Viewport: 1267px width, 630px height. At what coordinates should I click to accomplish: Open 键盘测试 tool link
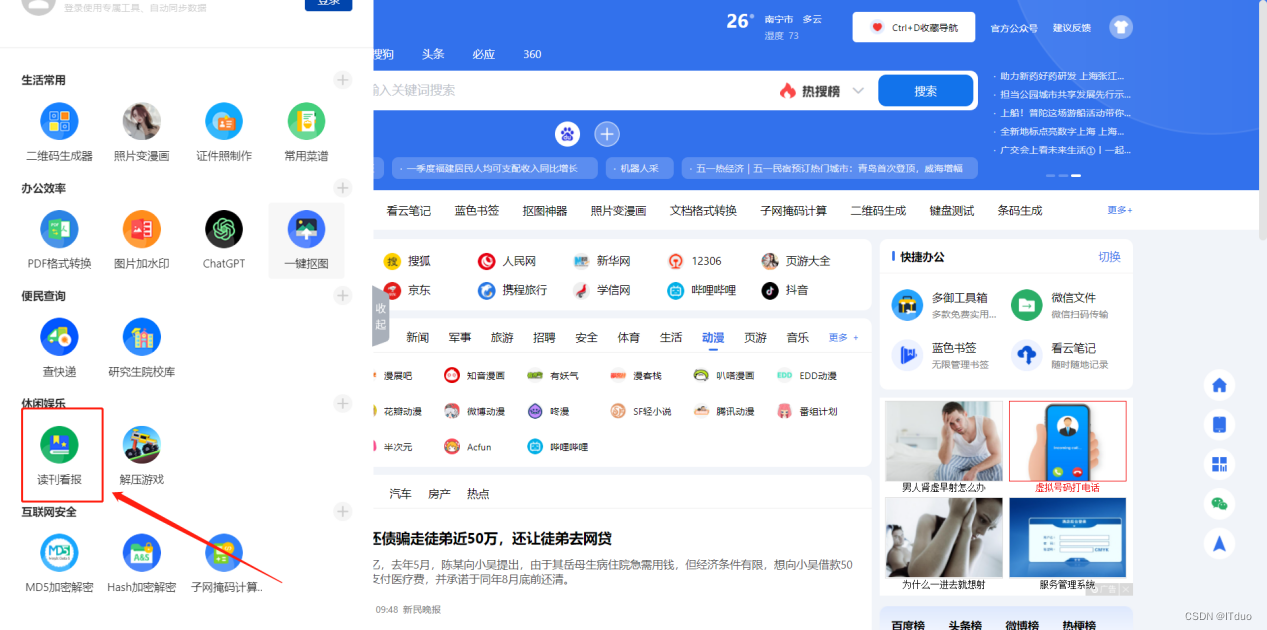click(x=951, y=210)
